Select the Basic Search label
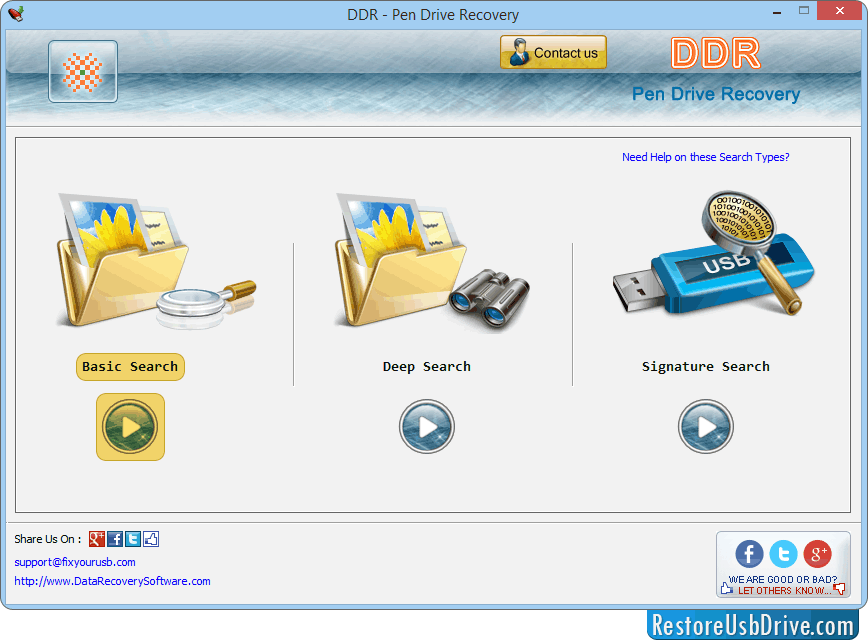 130,367
